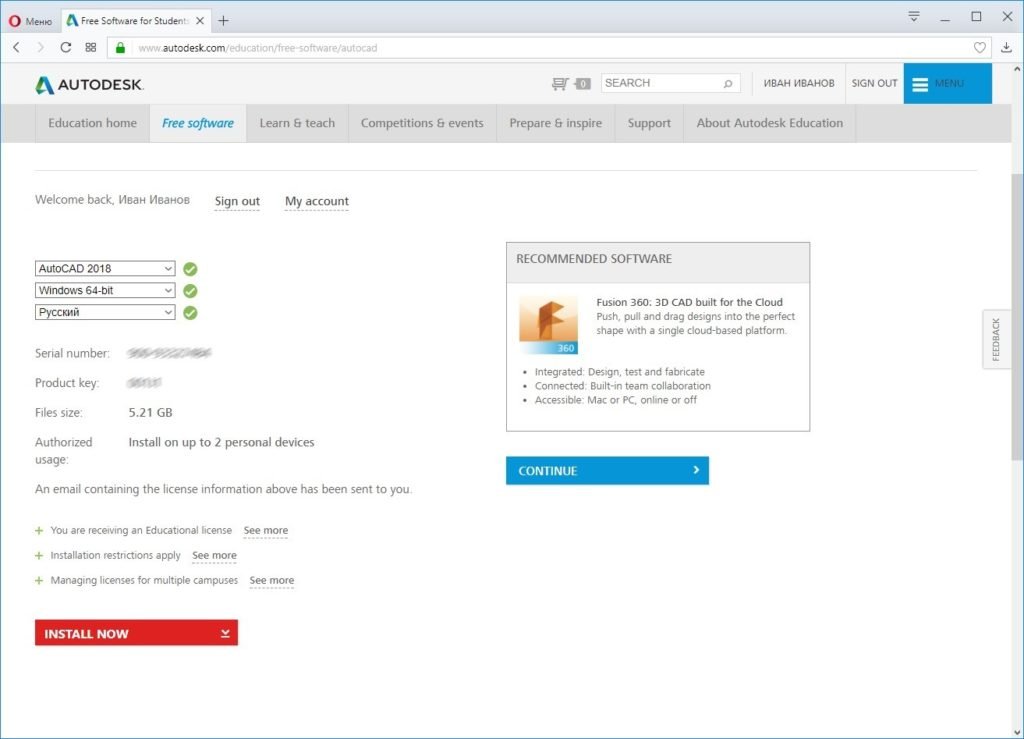Open the Opera menu button
Image resolution: width=1024 pixels, height=739 pixels.
(30, 21)
